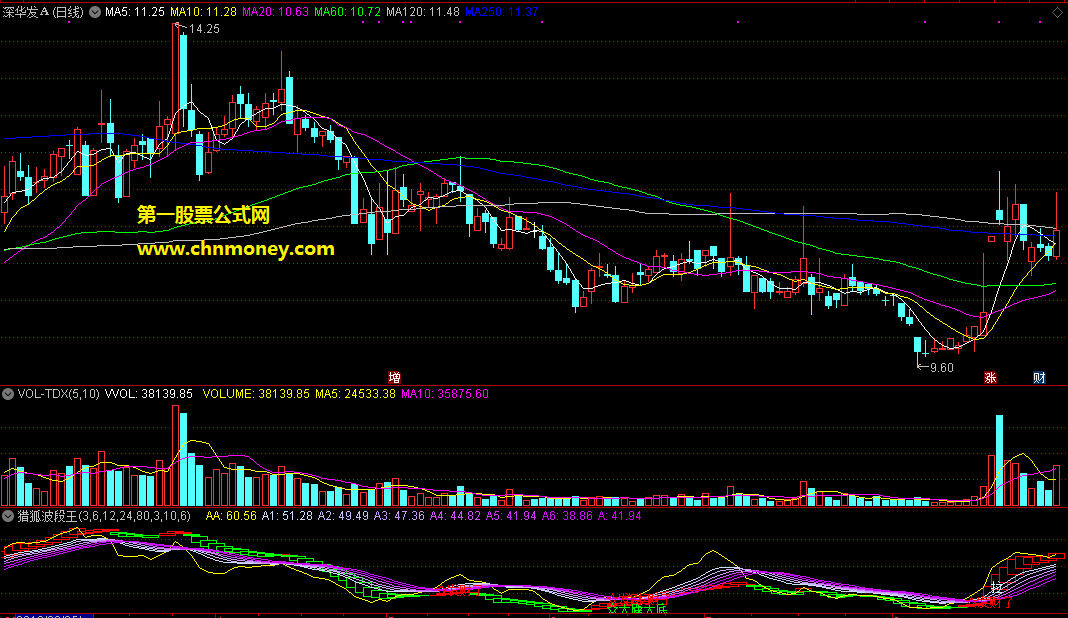Open the 涨 event marker
The height and width of the screenshot is (618, 1068).
(x=990, y=377)
